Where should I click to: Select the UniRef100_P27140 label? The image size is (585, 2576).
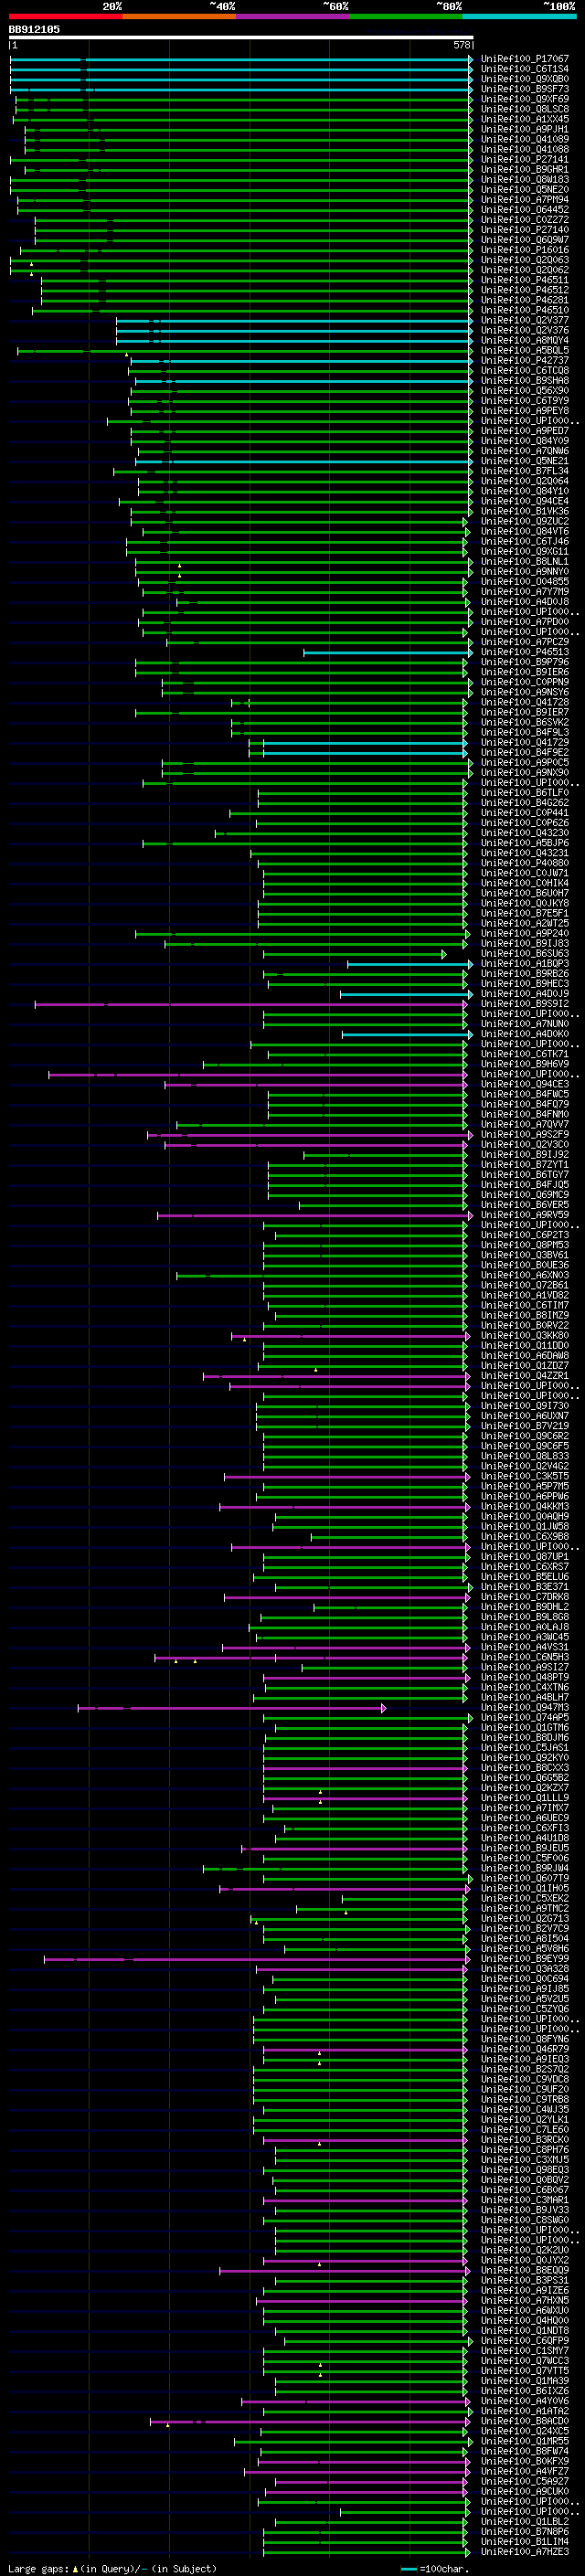point(525,229)
